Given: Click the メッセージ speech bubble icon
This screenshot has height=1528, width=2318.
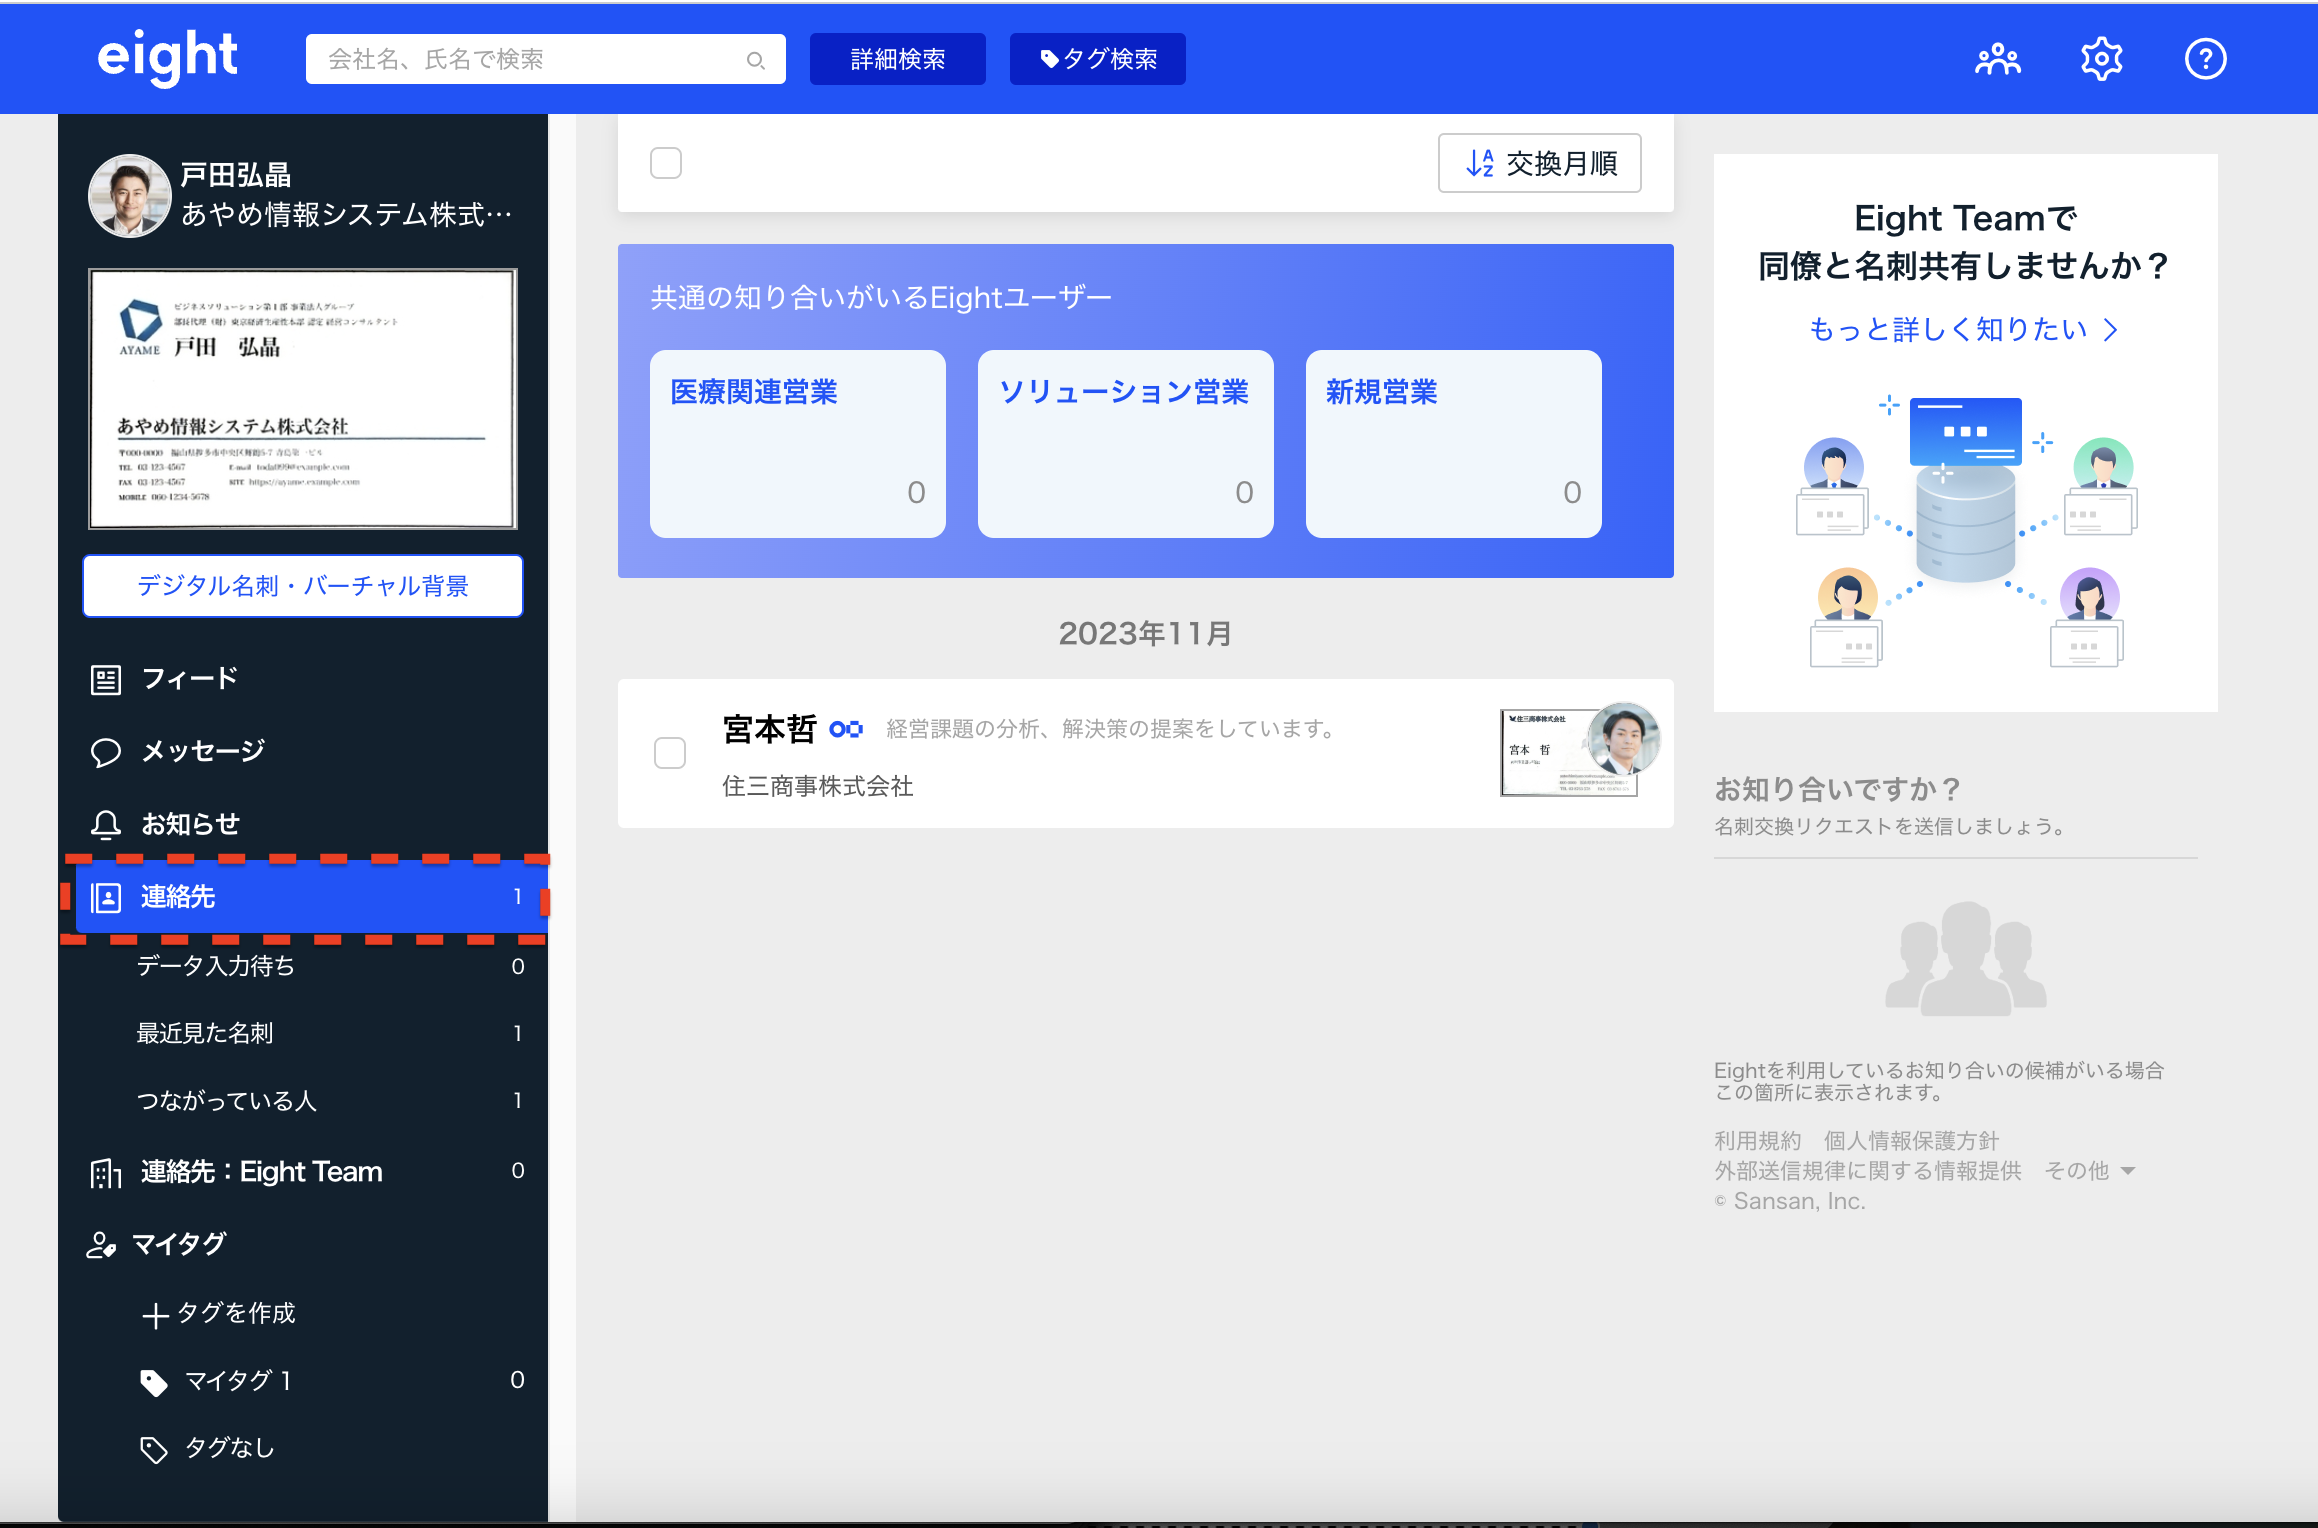Looking at the screenshot, I should click(x=106, y=752).
